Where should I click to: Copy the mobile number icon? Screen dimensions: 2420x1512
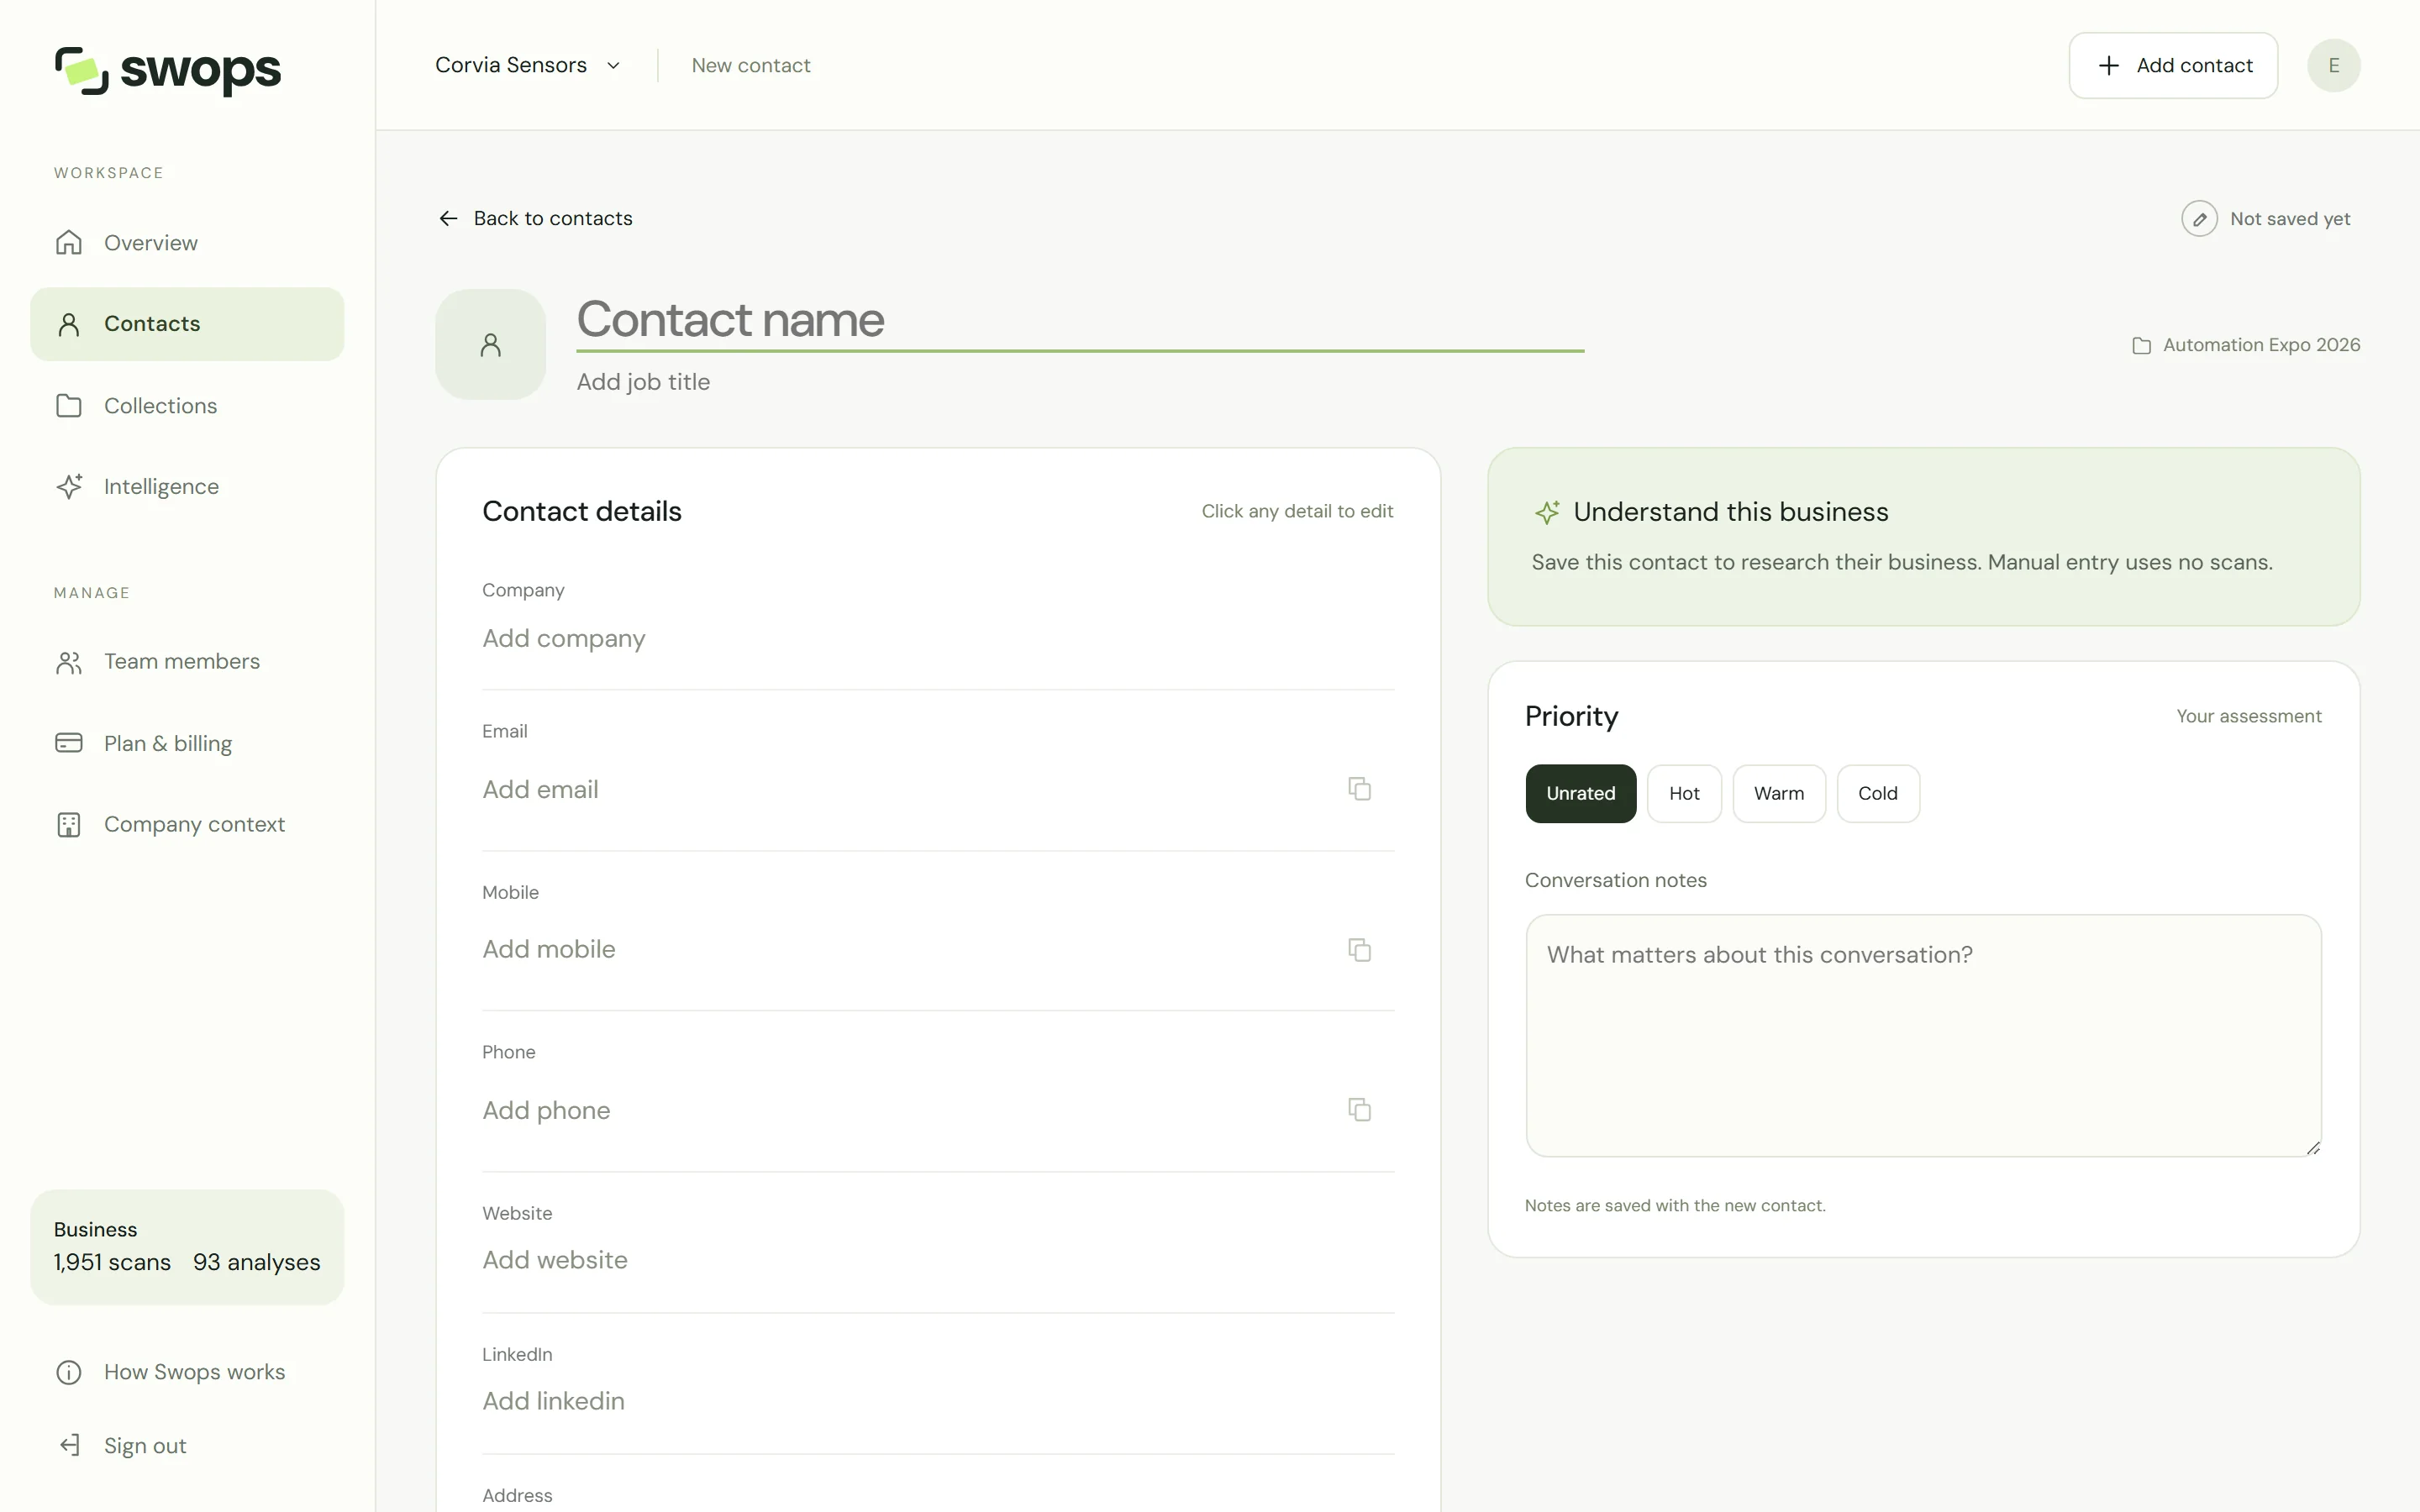click(1359, 950)
